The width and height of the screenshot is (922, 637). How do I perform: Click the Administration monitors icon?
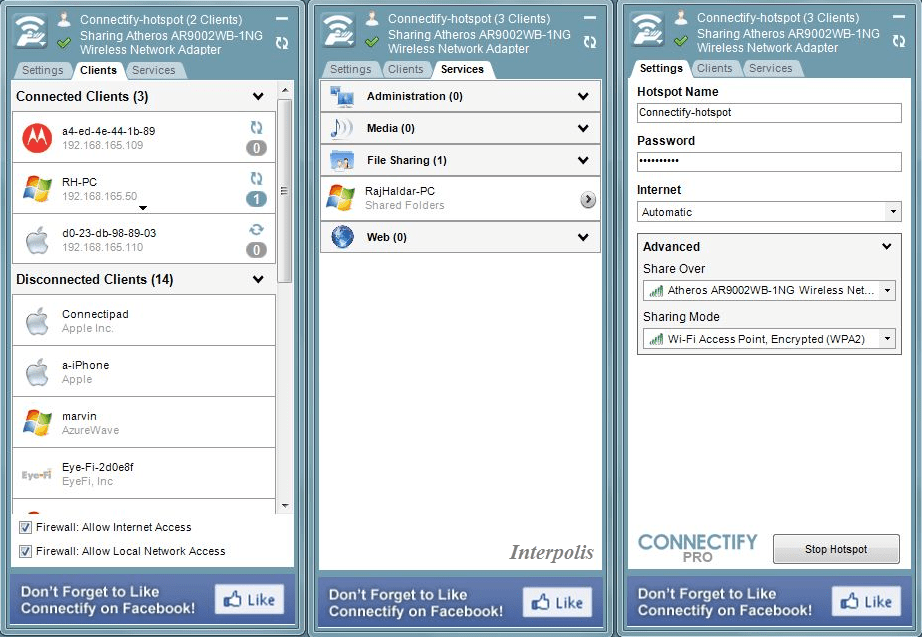(x=342, y=96)
